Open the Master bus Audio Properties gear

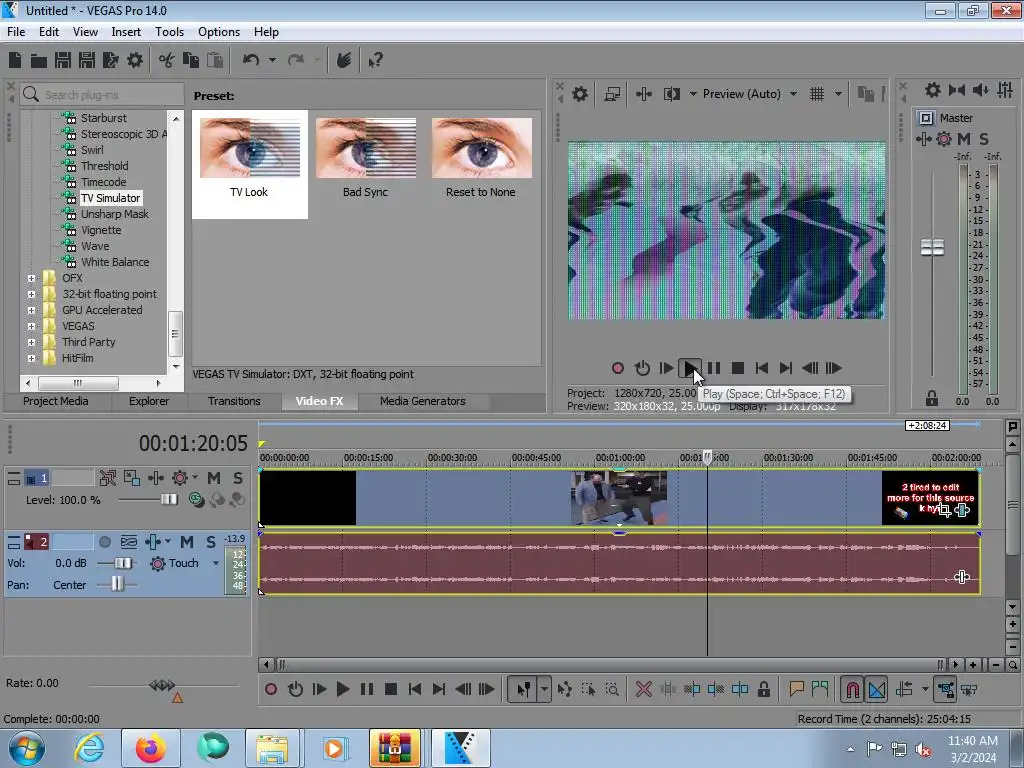(x=933, y=90)
